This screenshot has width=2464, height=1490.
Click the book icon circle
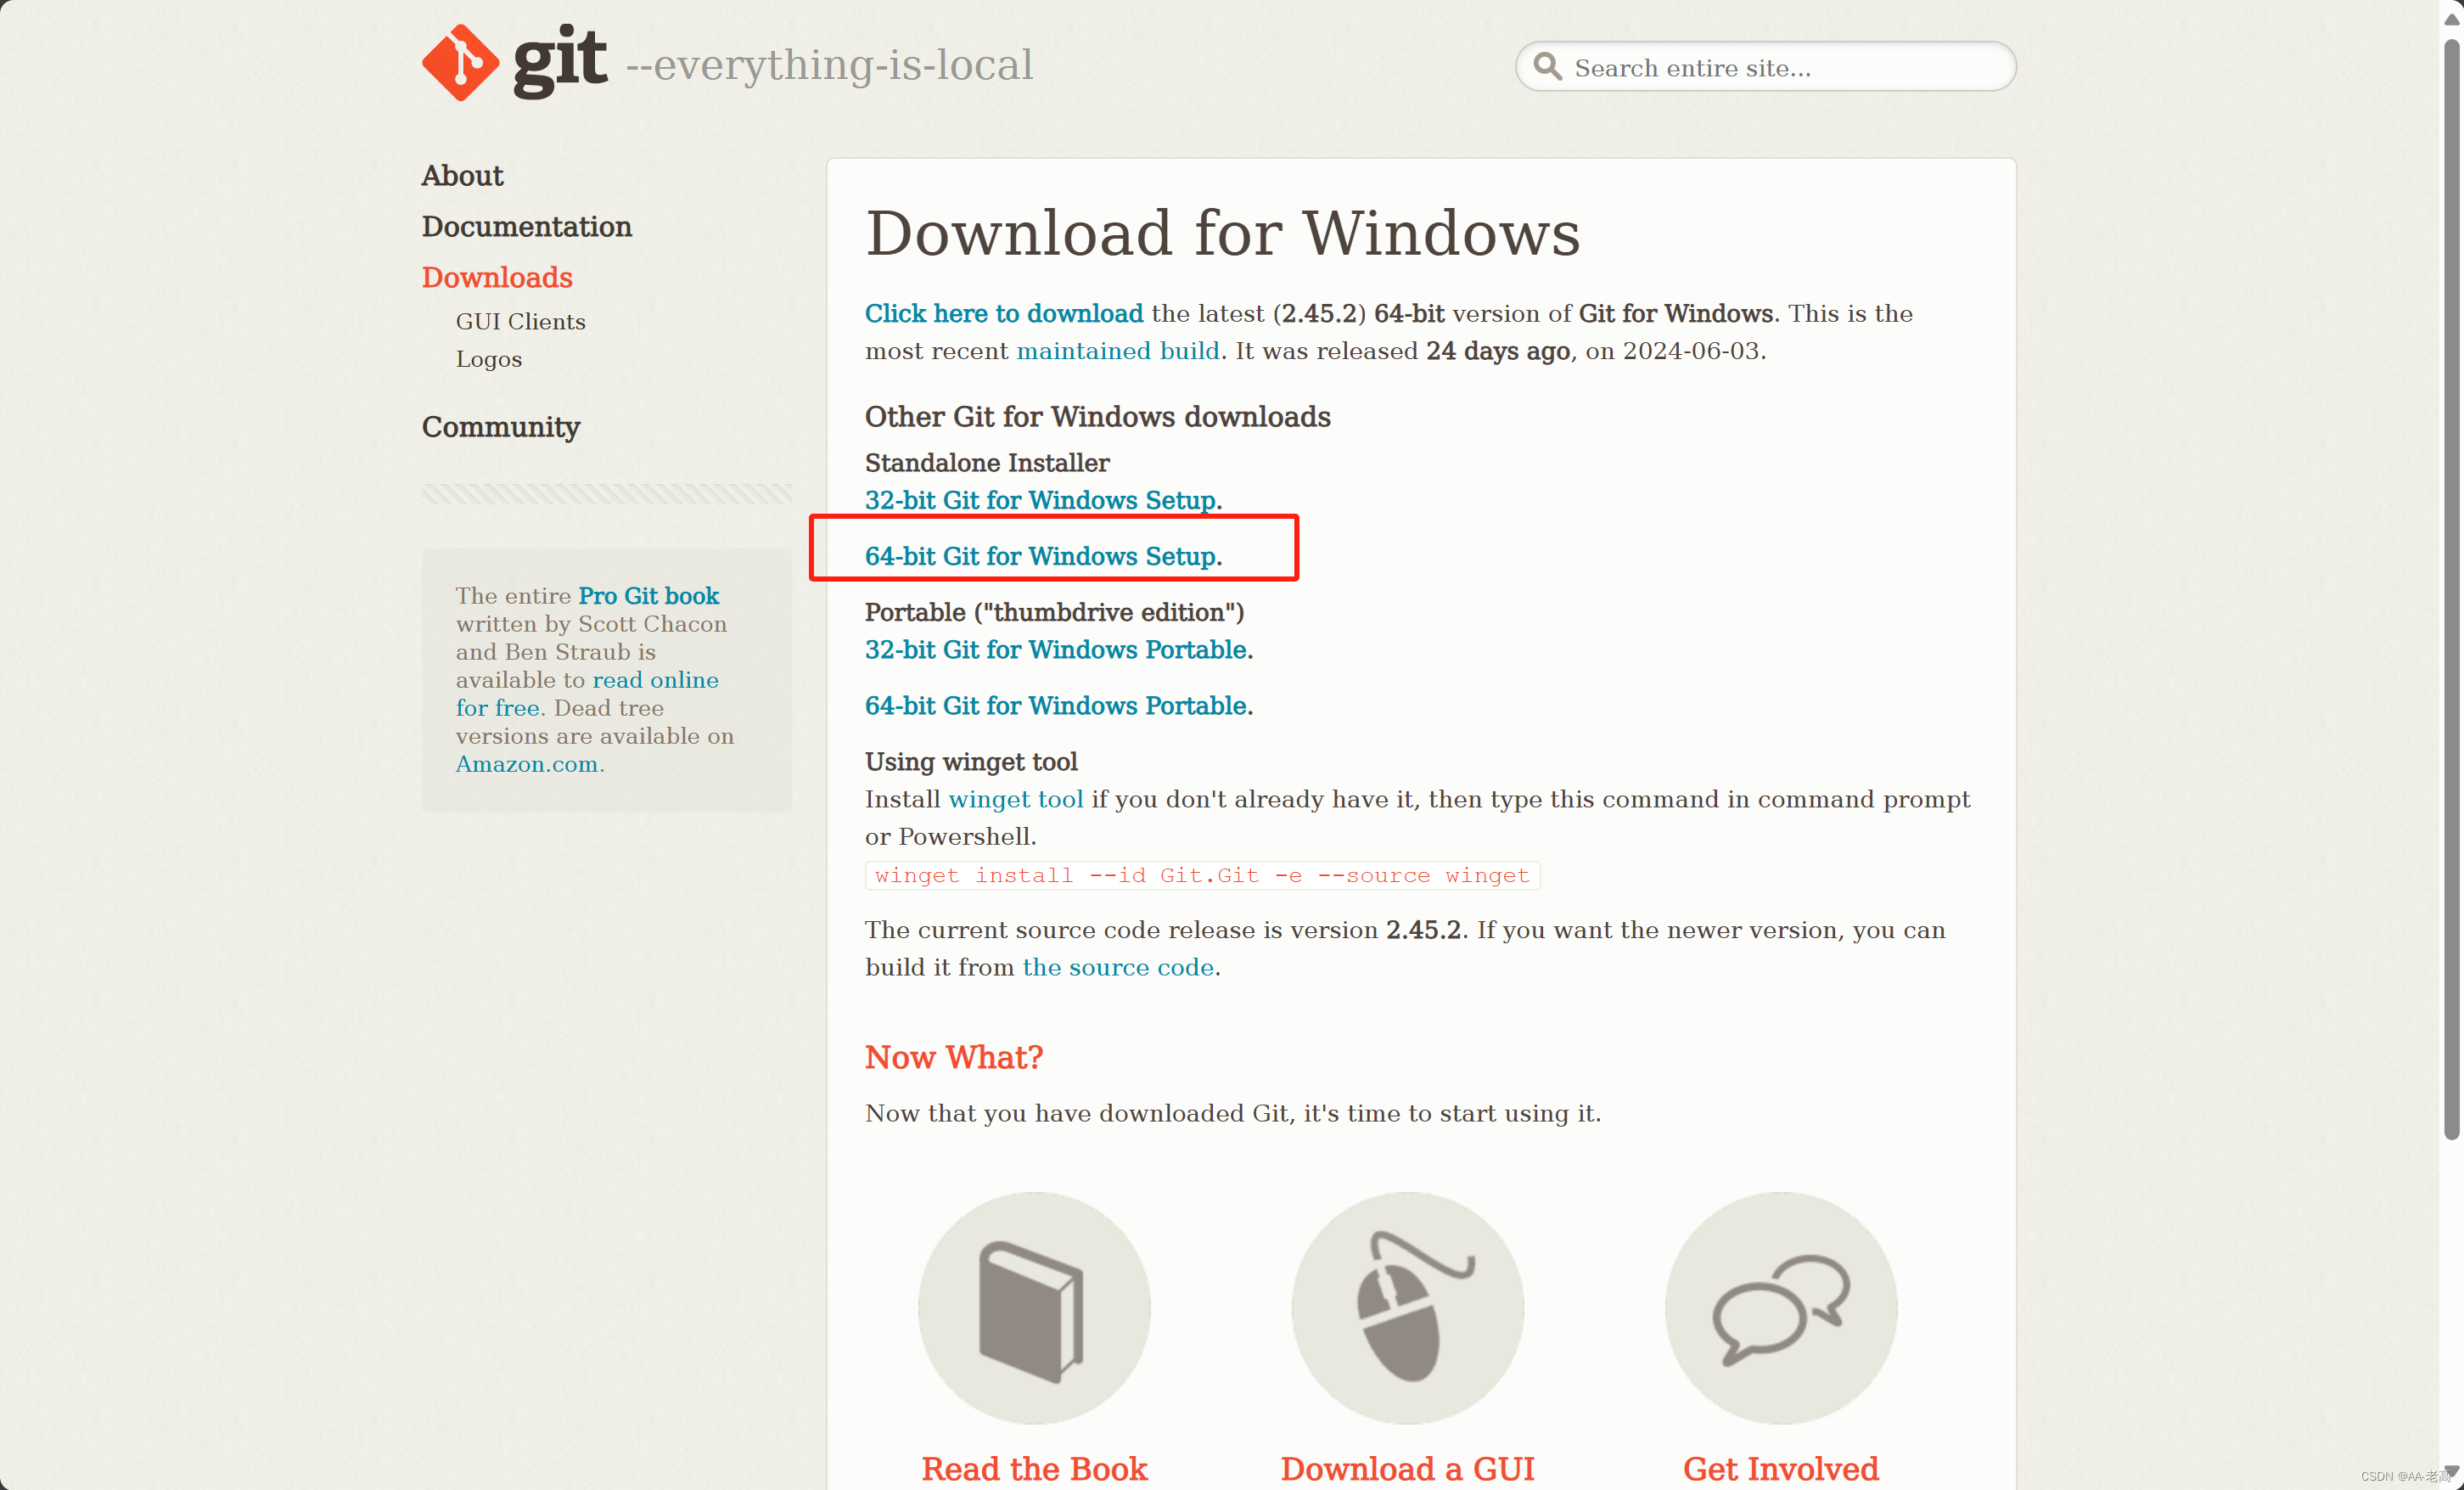pos(1034,1308)
